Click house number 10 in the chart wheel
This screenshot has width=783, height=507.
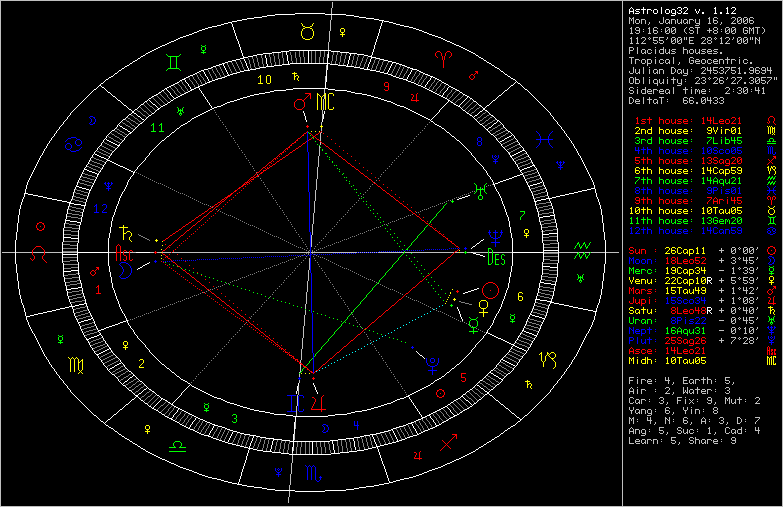click(x=264, y=79)
